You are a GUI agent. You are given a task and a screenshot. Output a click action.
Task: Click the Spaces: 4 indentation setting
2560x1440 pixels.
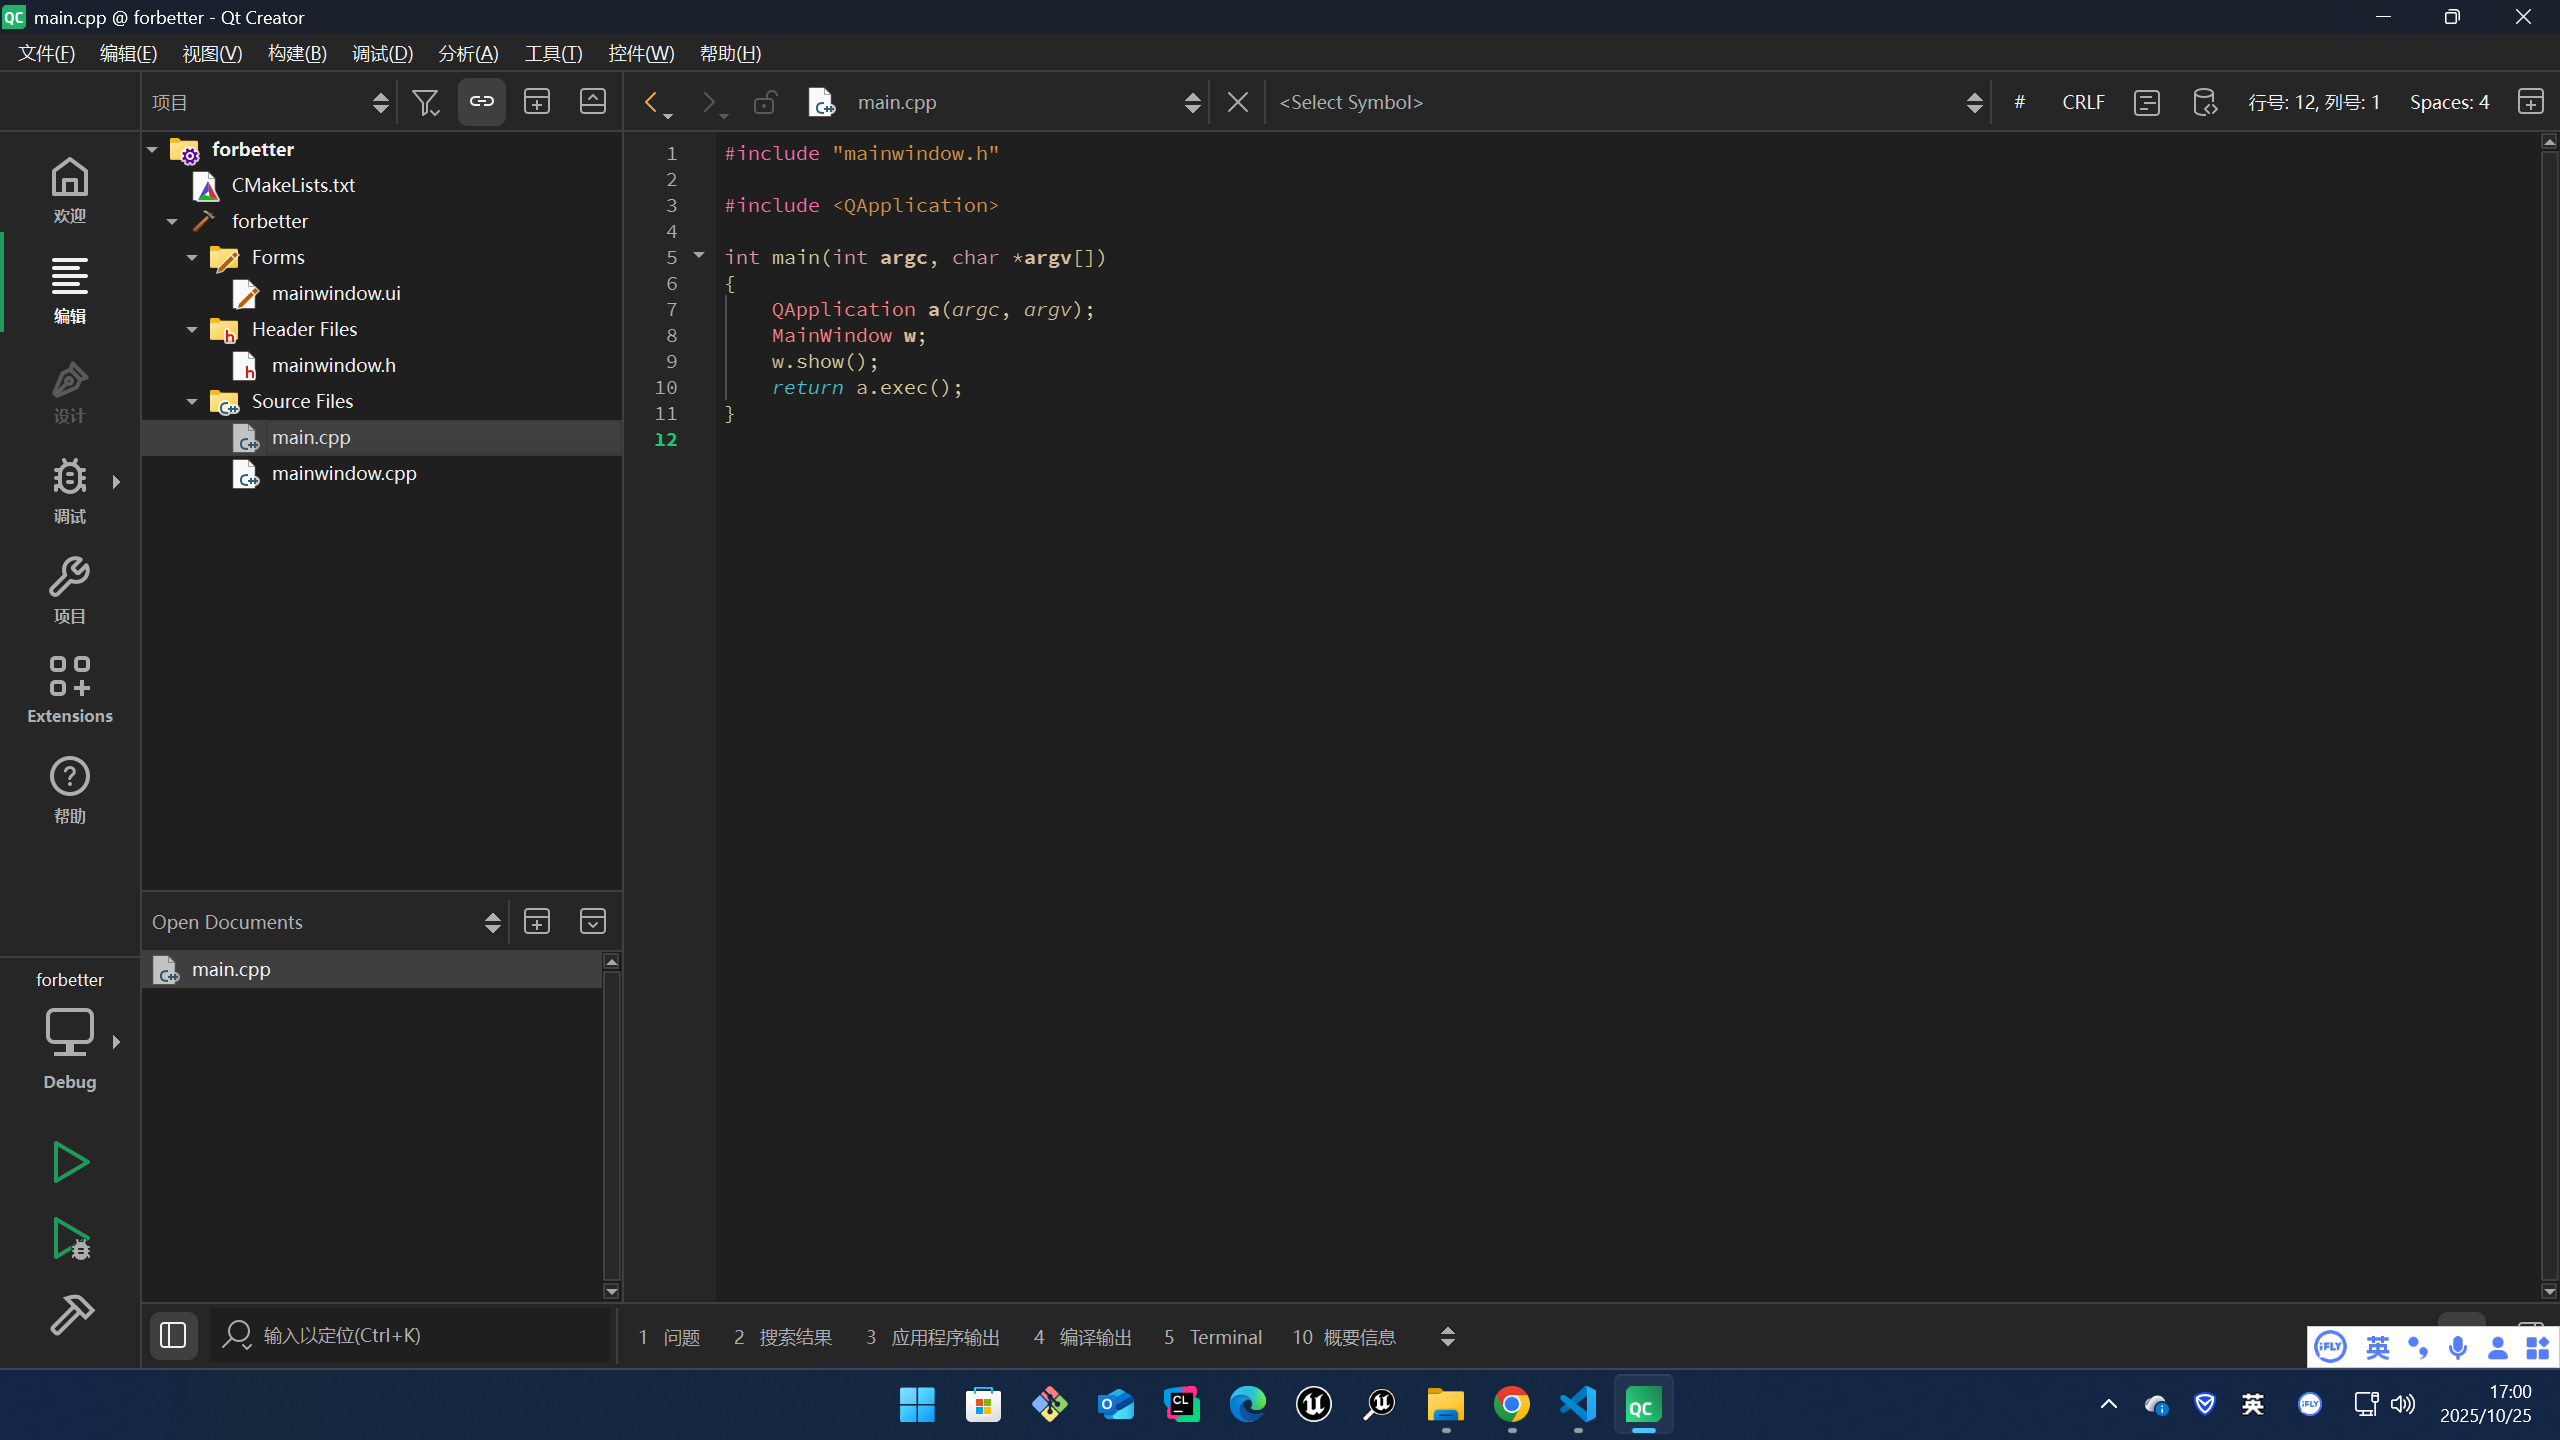tap(2449, 102)
